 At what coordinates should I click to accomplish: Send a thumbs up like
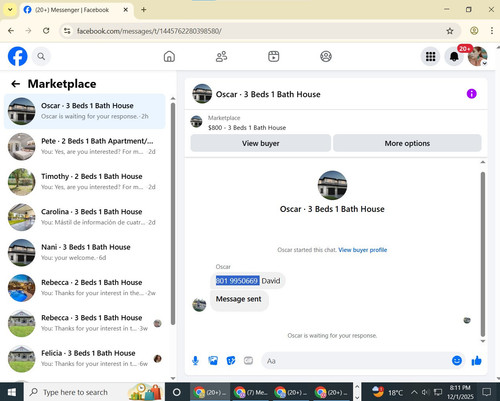[476, 360]
